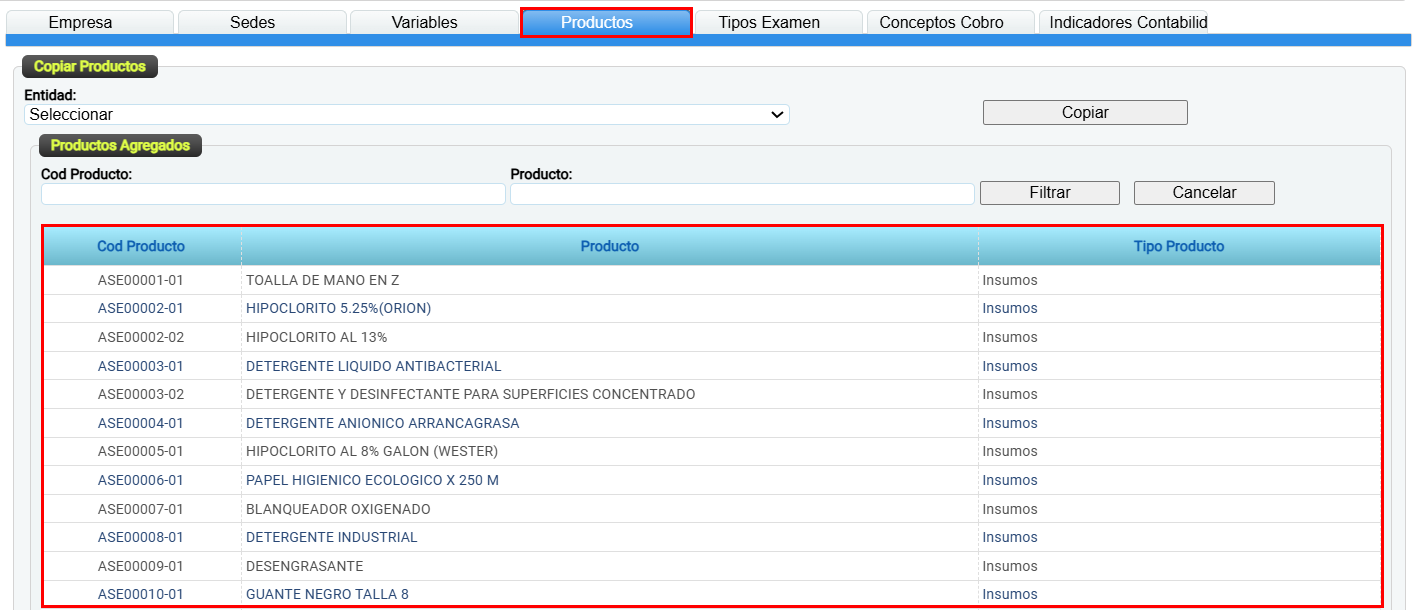Click the Tipo Producto column header
Viewport: 1414px width, 610px height.
1178,246
